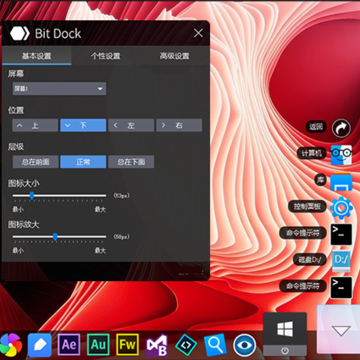This screenshot has height=360, width=360.
Task: Open the 高级设置 tab
Action: coord(175,56)
